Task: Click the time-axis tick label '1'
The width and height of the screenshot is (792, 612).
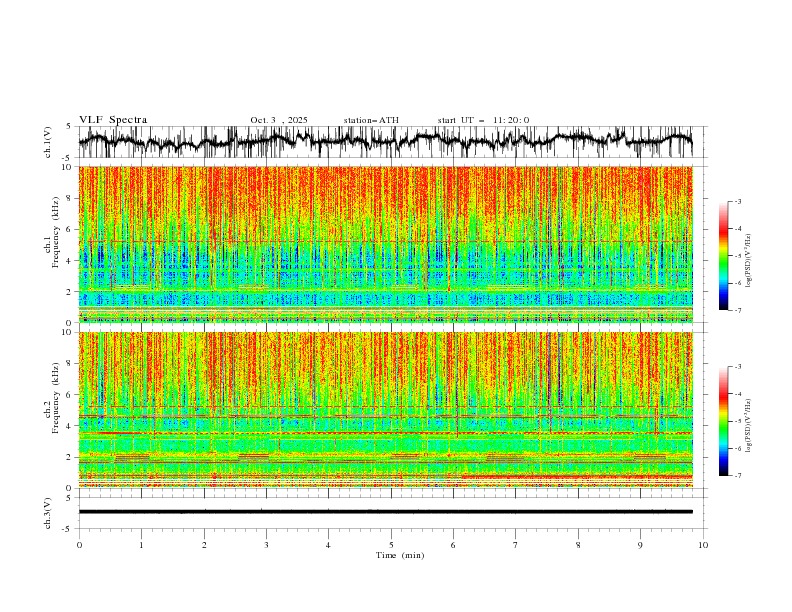Action: [141, 545]
